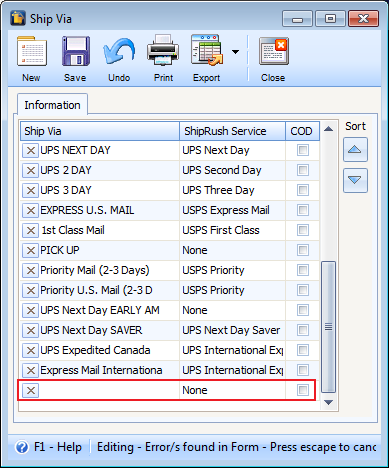Delete the Priority U.S. Mail (2-3 D row
389x468 pixels.
[x=31, y=290]
